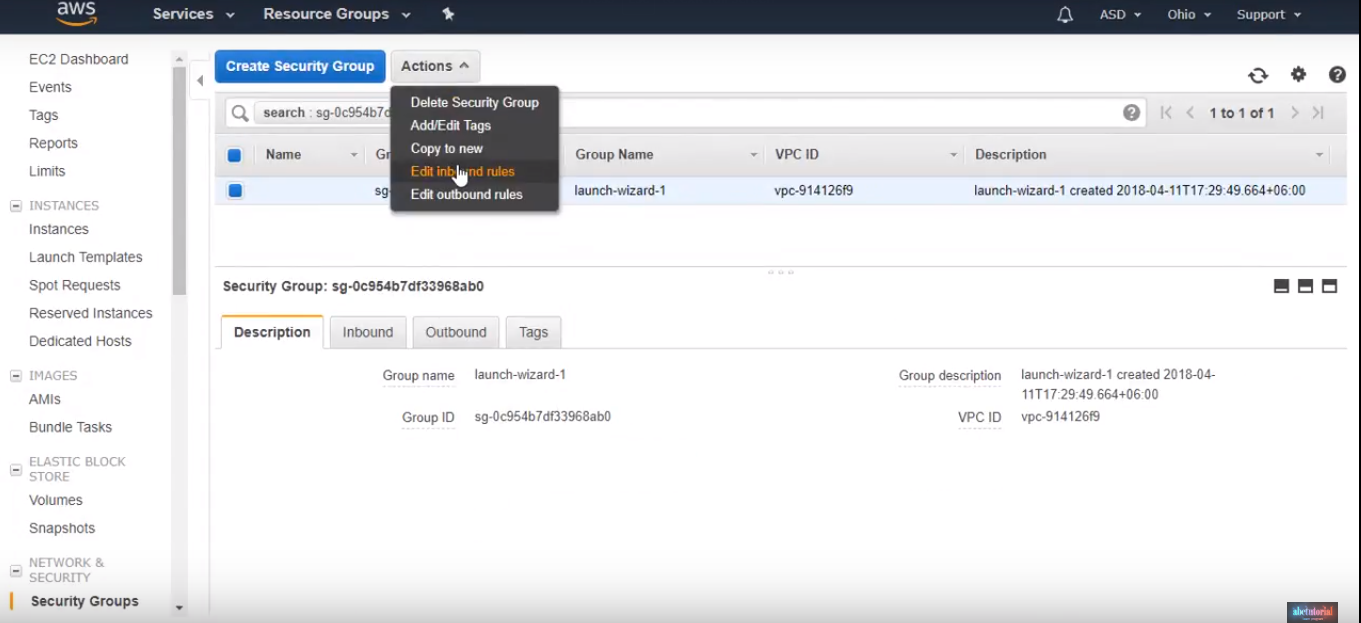
Task: Collapse the ELASTIC BLOCK STORE section
Action: 15,469
